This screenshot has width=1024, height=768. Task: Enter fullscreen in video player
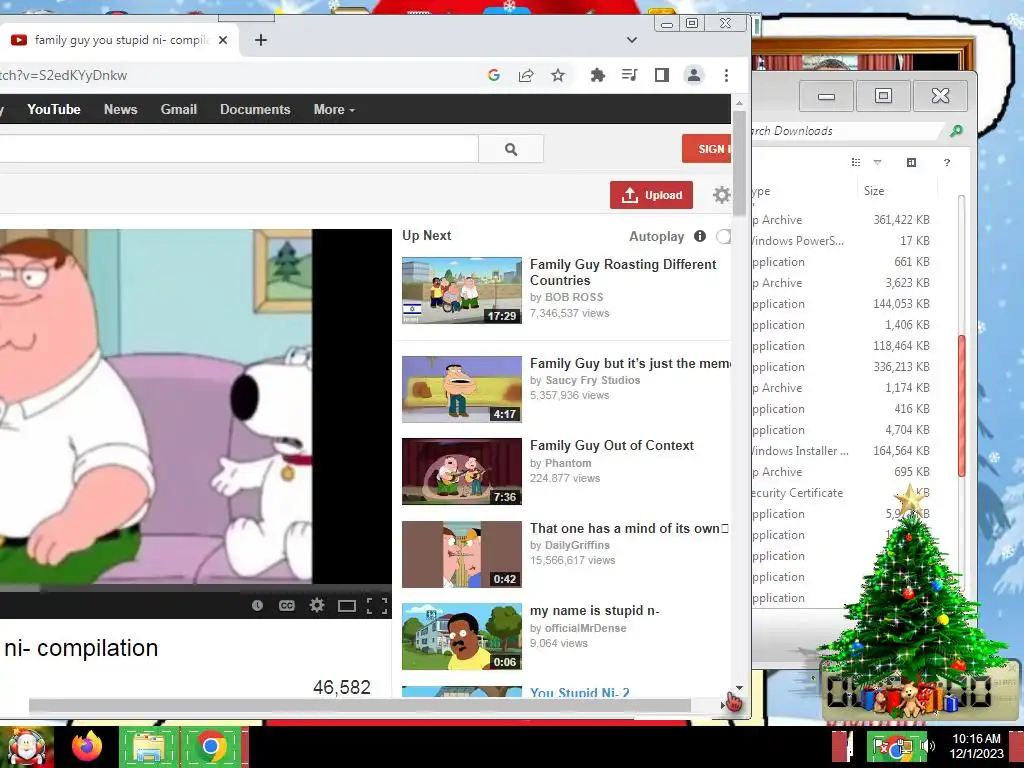tap(377, 606)
